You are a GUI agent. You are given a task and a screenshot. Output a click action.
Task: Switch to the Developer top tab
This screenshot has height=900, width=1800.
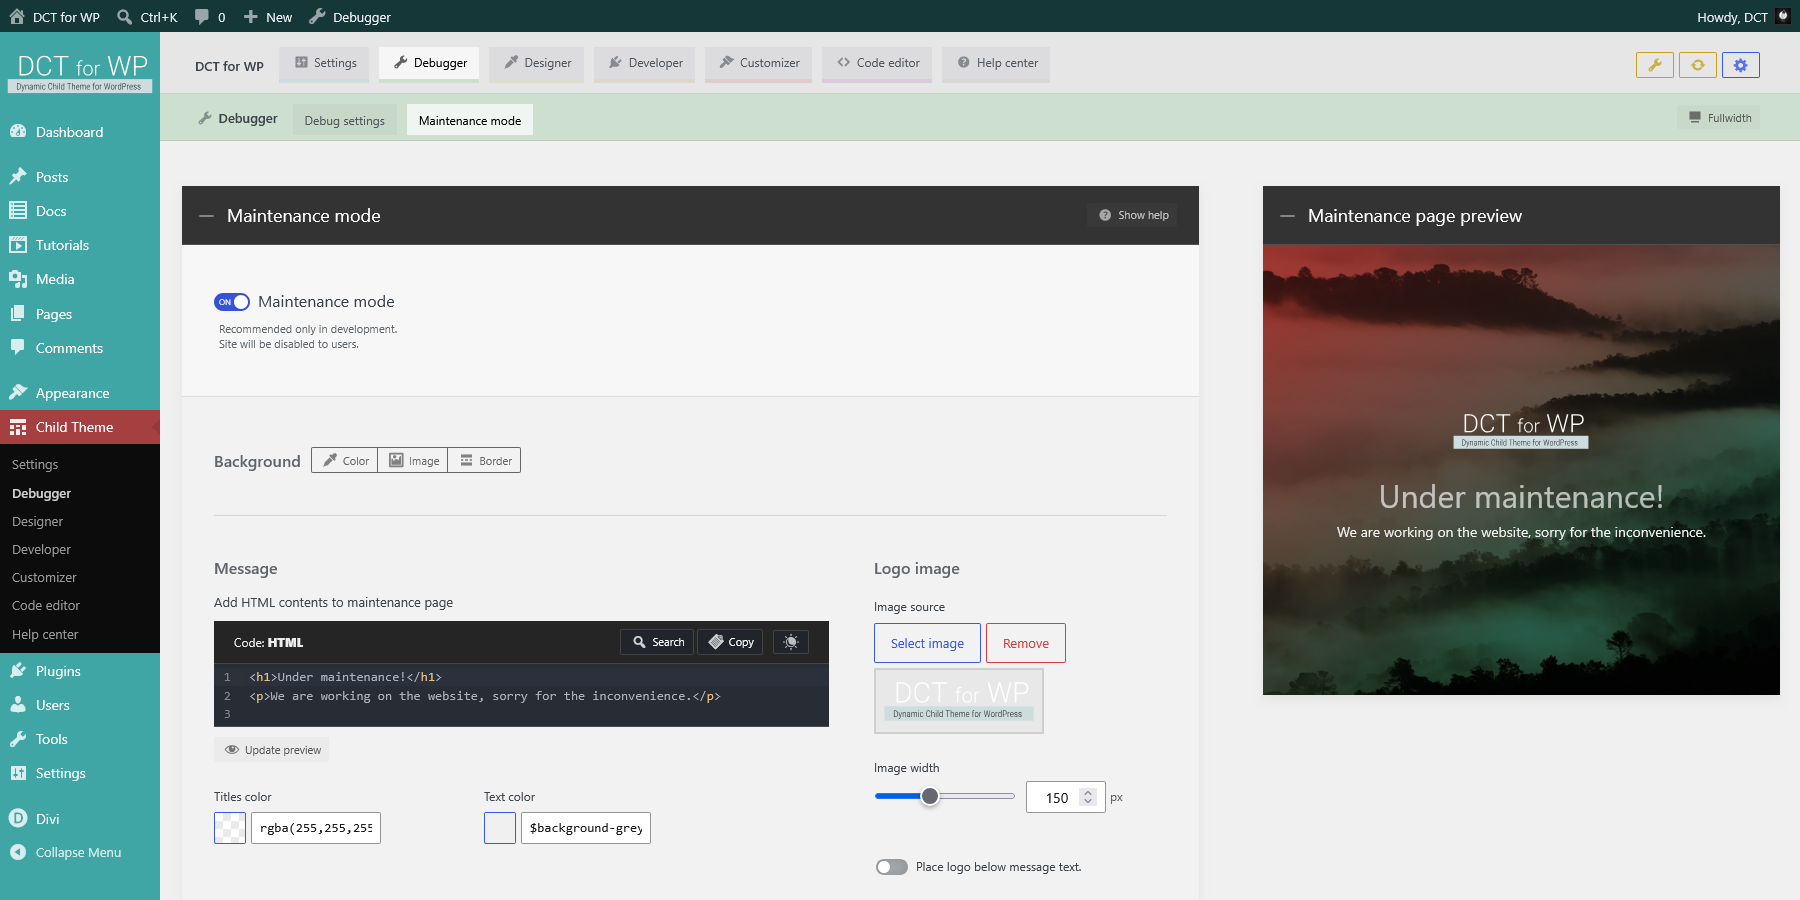coord(645,63)
